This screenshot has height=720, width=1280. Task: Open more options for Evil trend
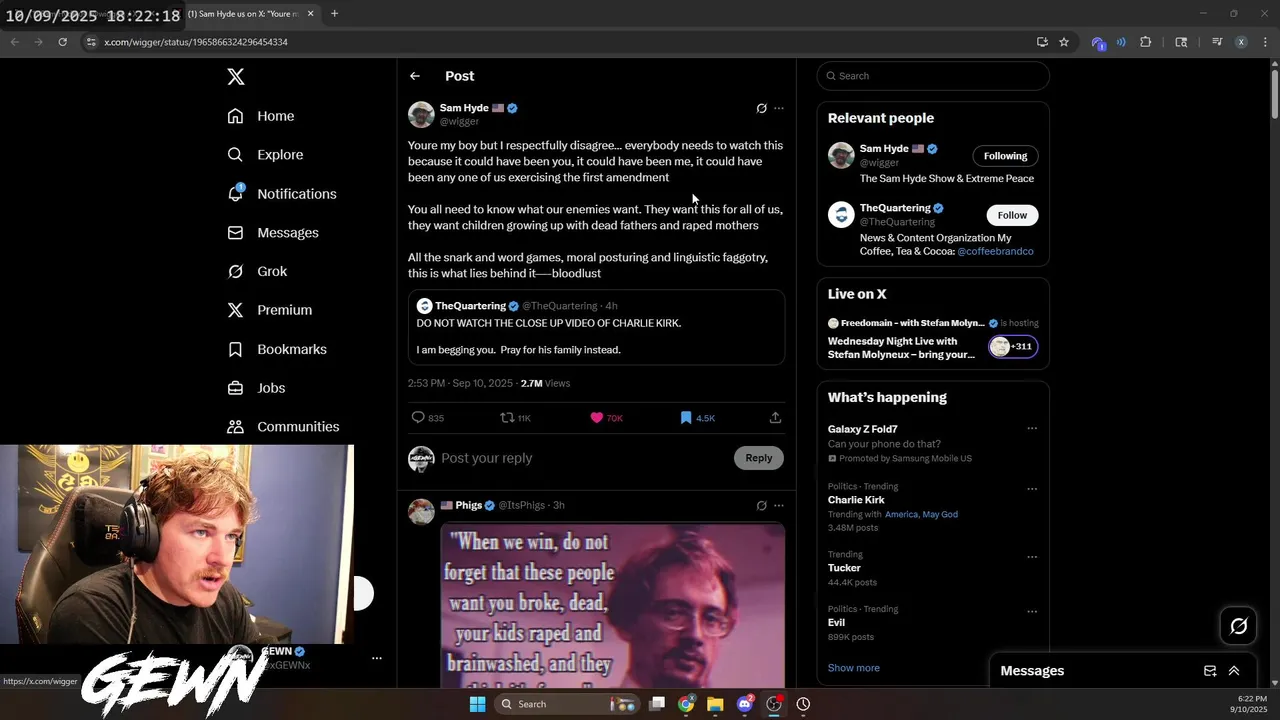point(1032,611)
